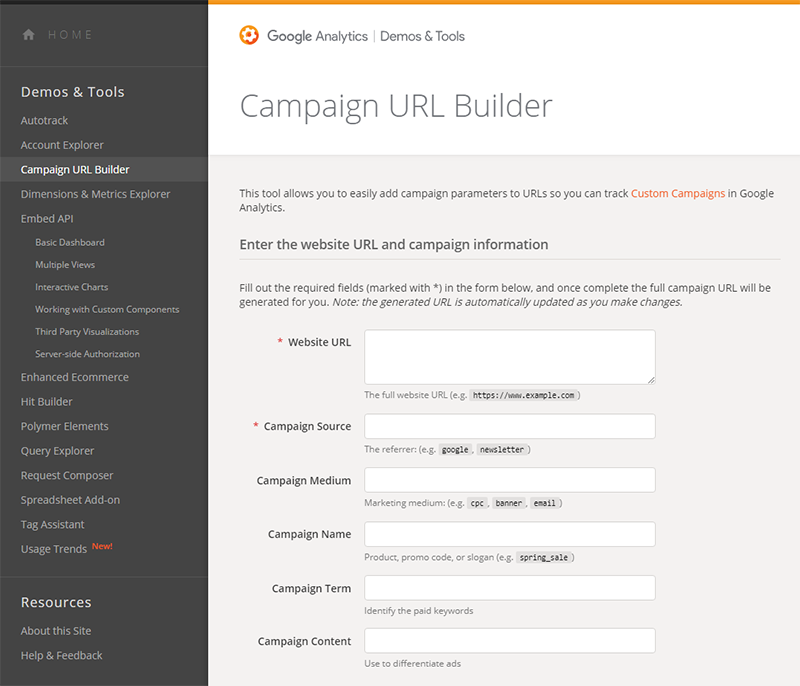Click the home icon in sidebar
This screenshot has width=800, height=686.
point(29,35)
